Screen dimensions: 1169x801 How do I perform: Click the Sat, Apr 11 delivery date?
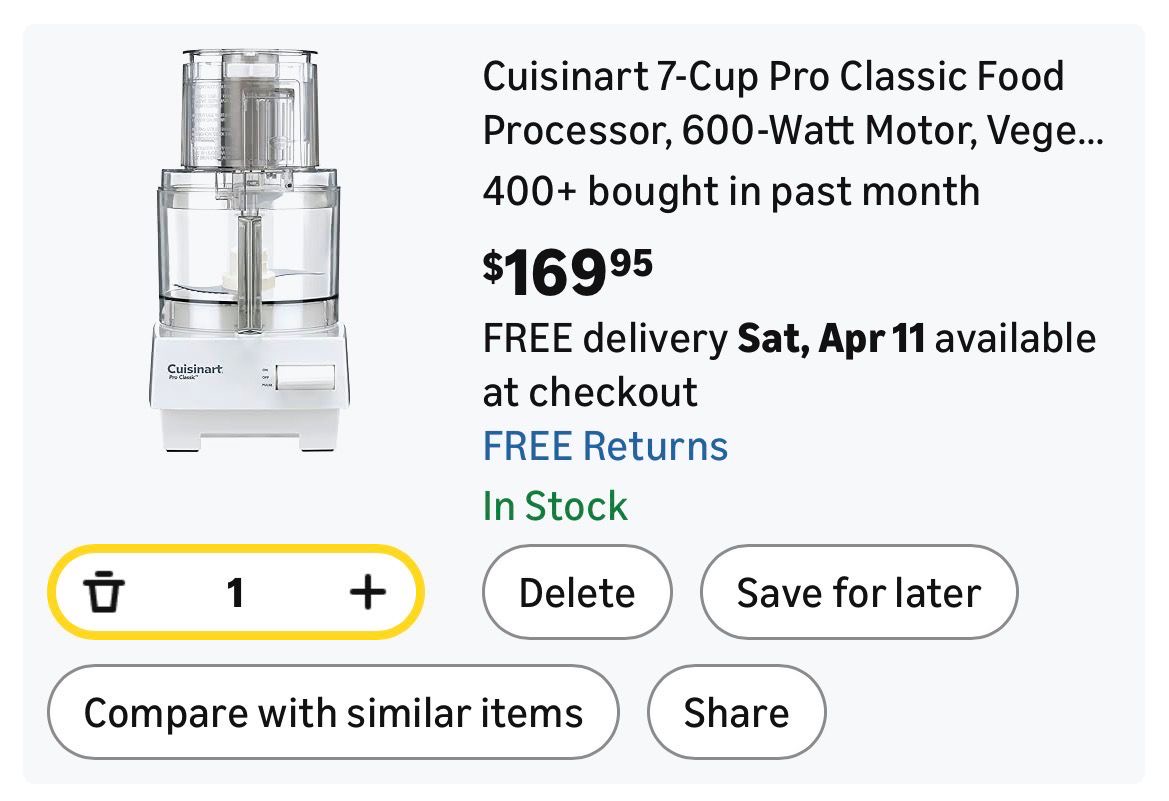point(830,339)
